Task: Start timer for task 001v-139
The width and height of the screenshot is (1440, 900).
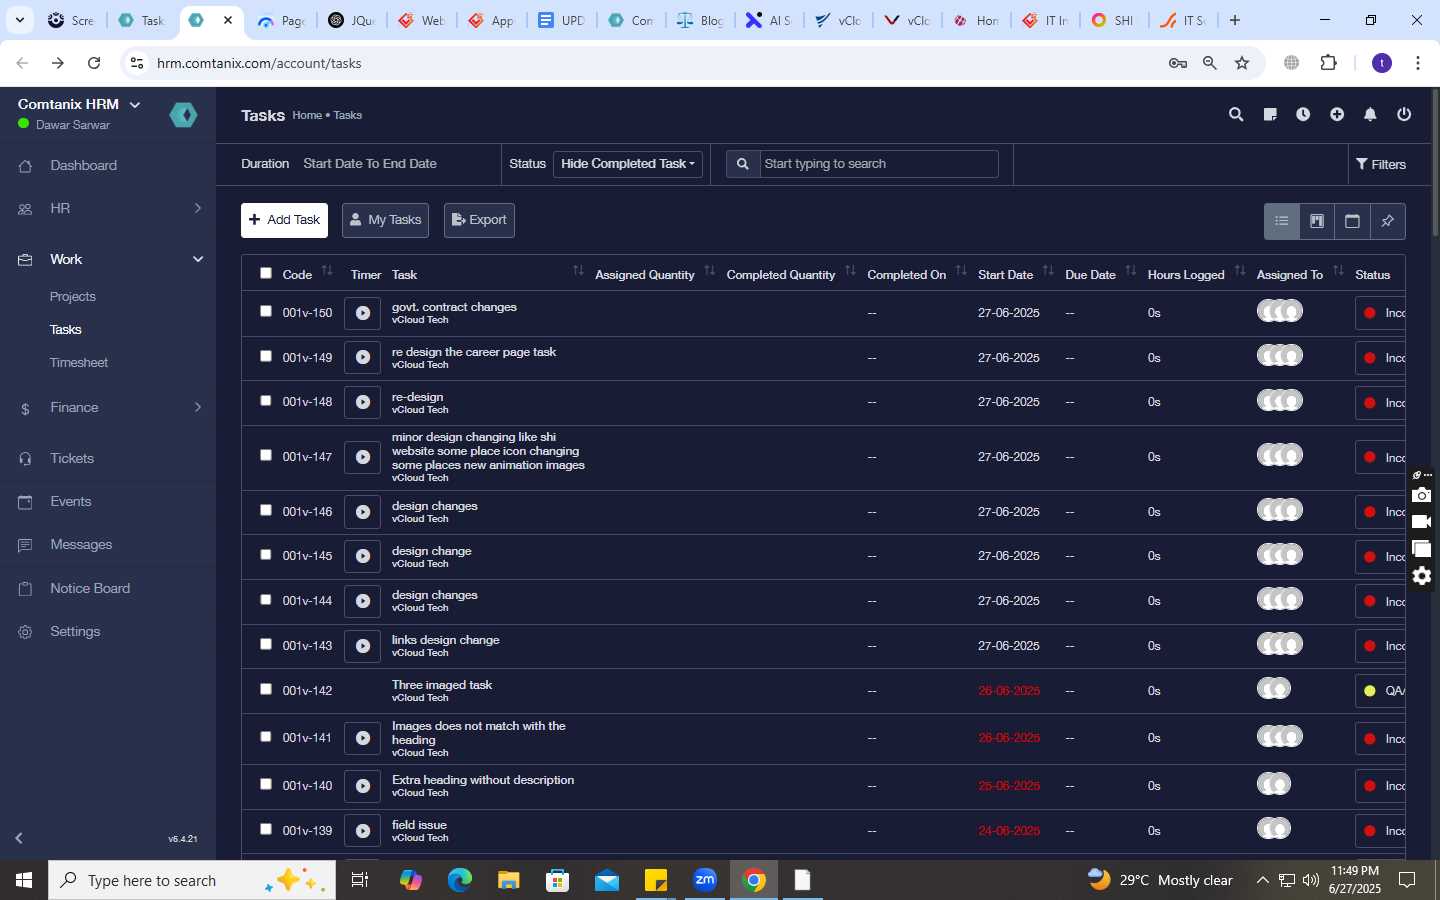Action: point(363,831)
